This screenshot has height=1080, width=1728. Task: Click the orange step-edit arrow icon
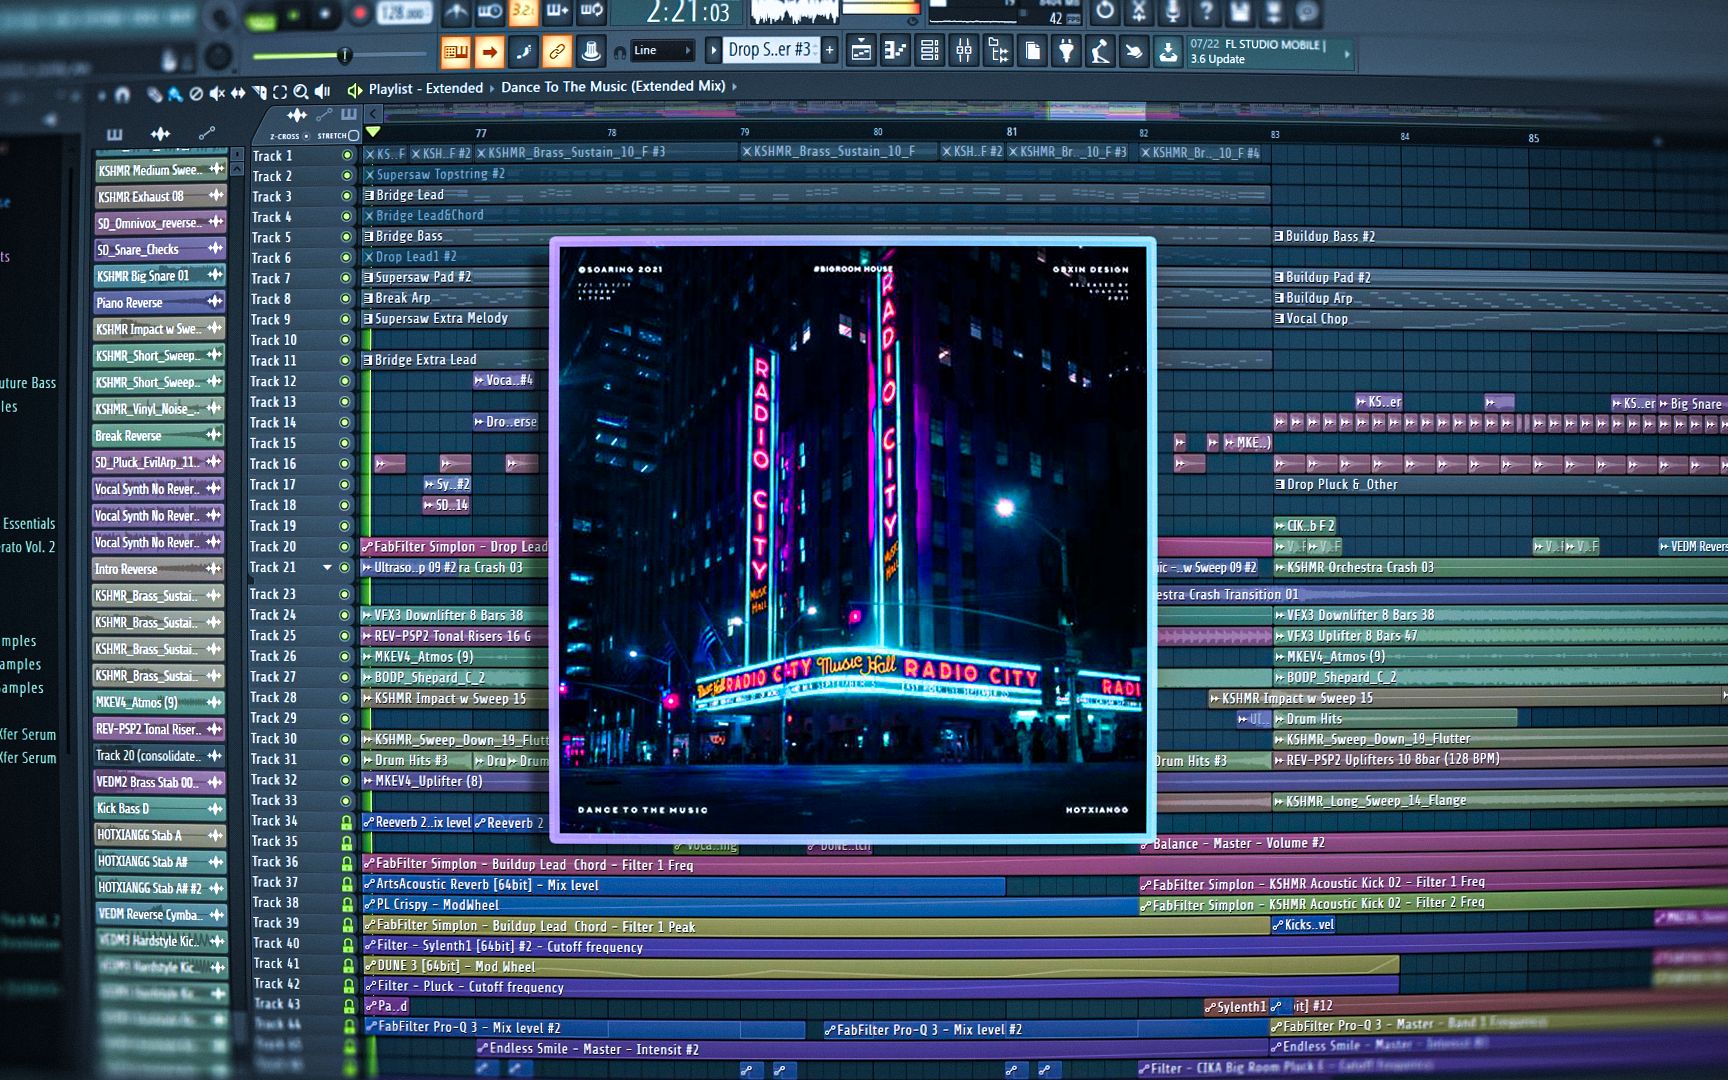tap(489, 51)
